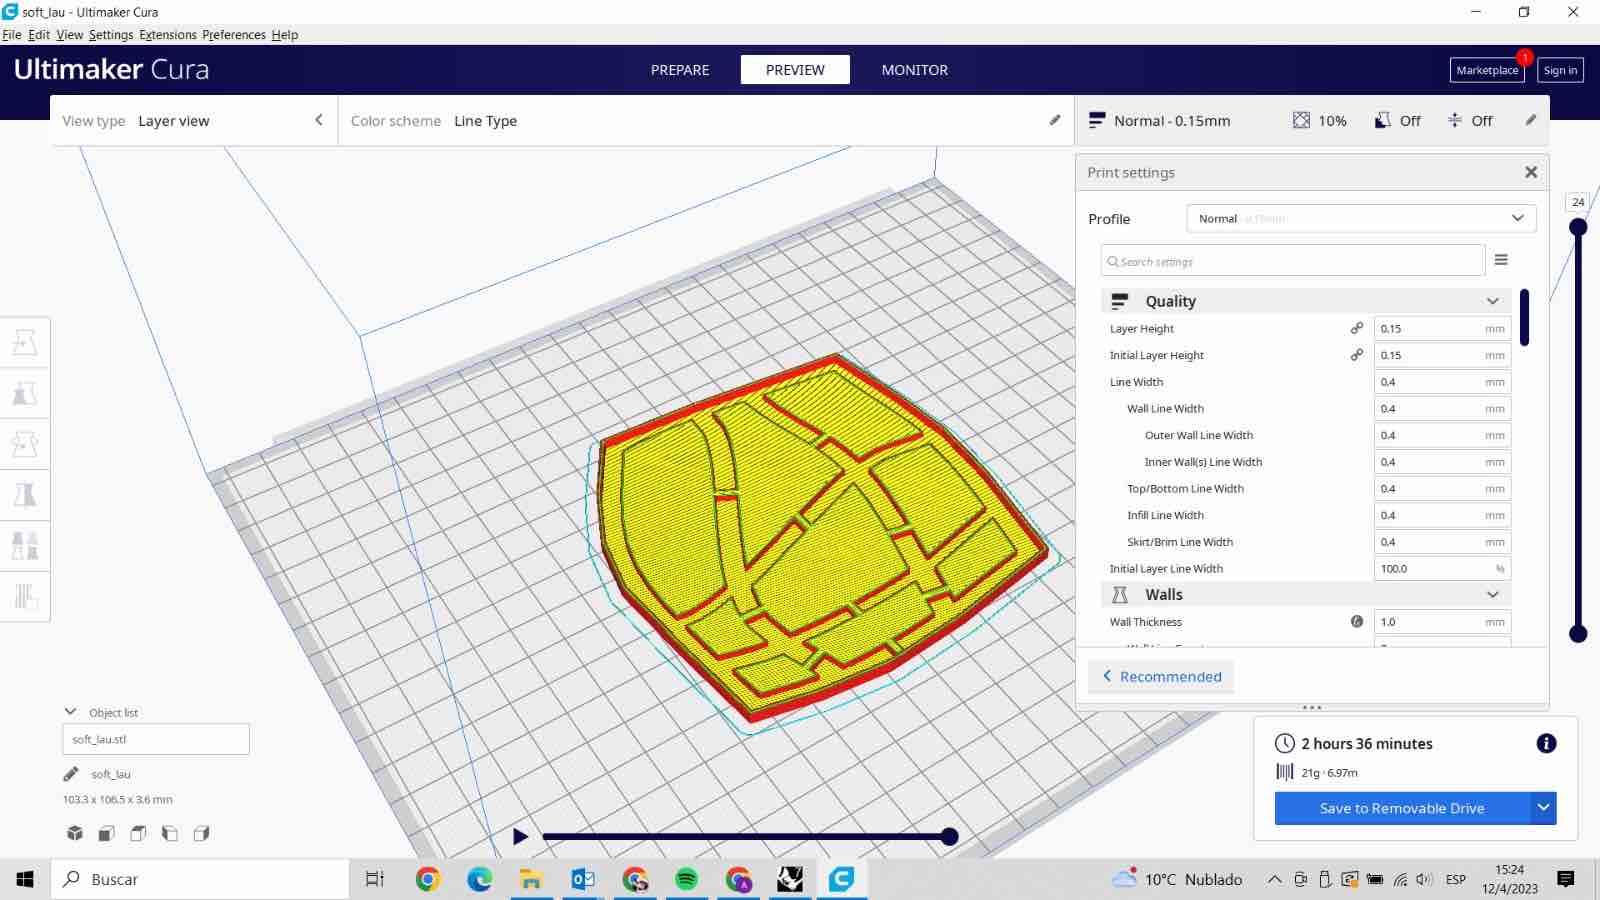
Task: Open the Profile dropdown
Action: [1361, 218]
